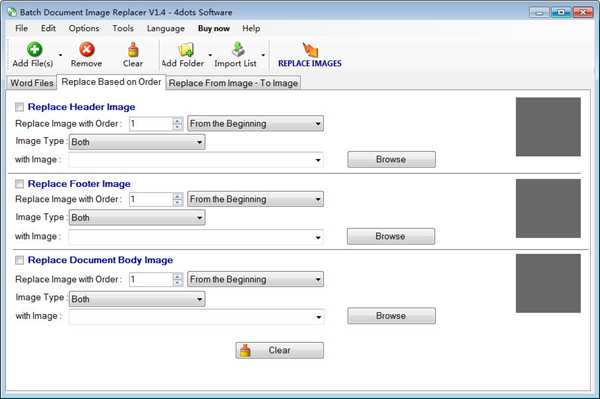
Task: Click the Clear brush icon in toolbar
Action: [x=133, y=50]
